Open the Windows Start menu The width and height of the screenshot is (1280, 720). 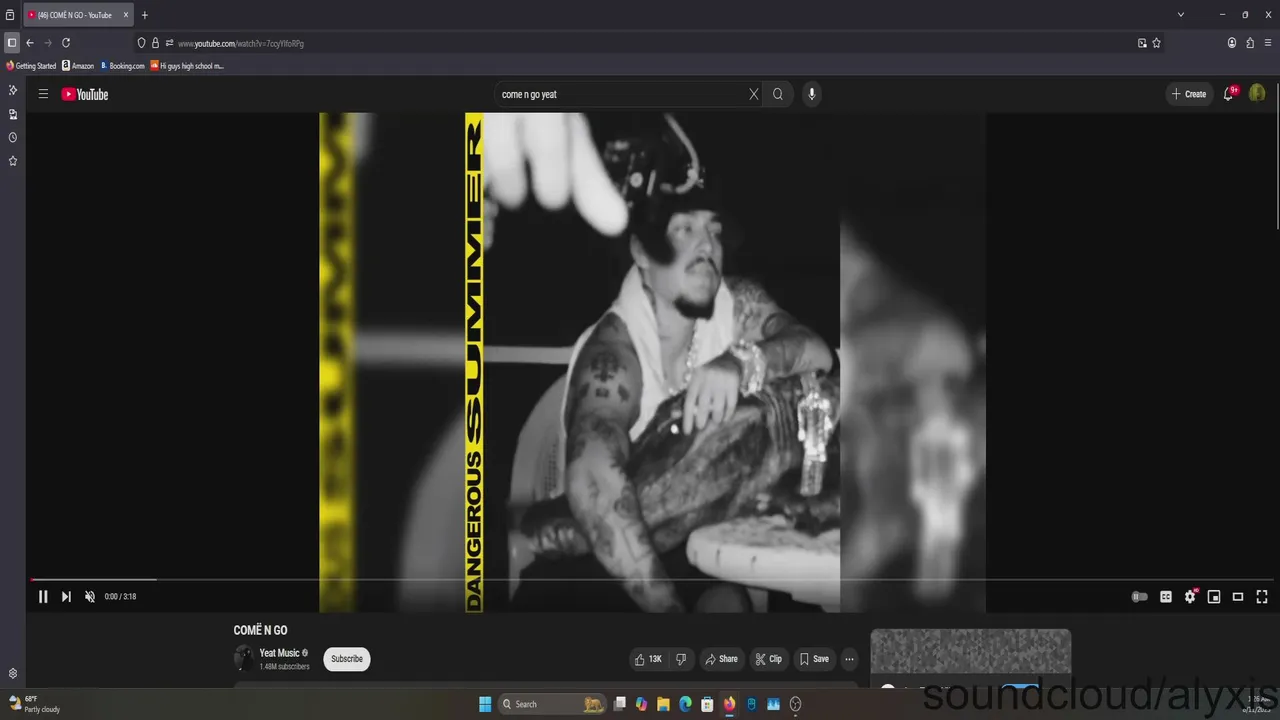(485, 704)
